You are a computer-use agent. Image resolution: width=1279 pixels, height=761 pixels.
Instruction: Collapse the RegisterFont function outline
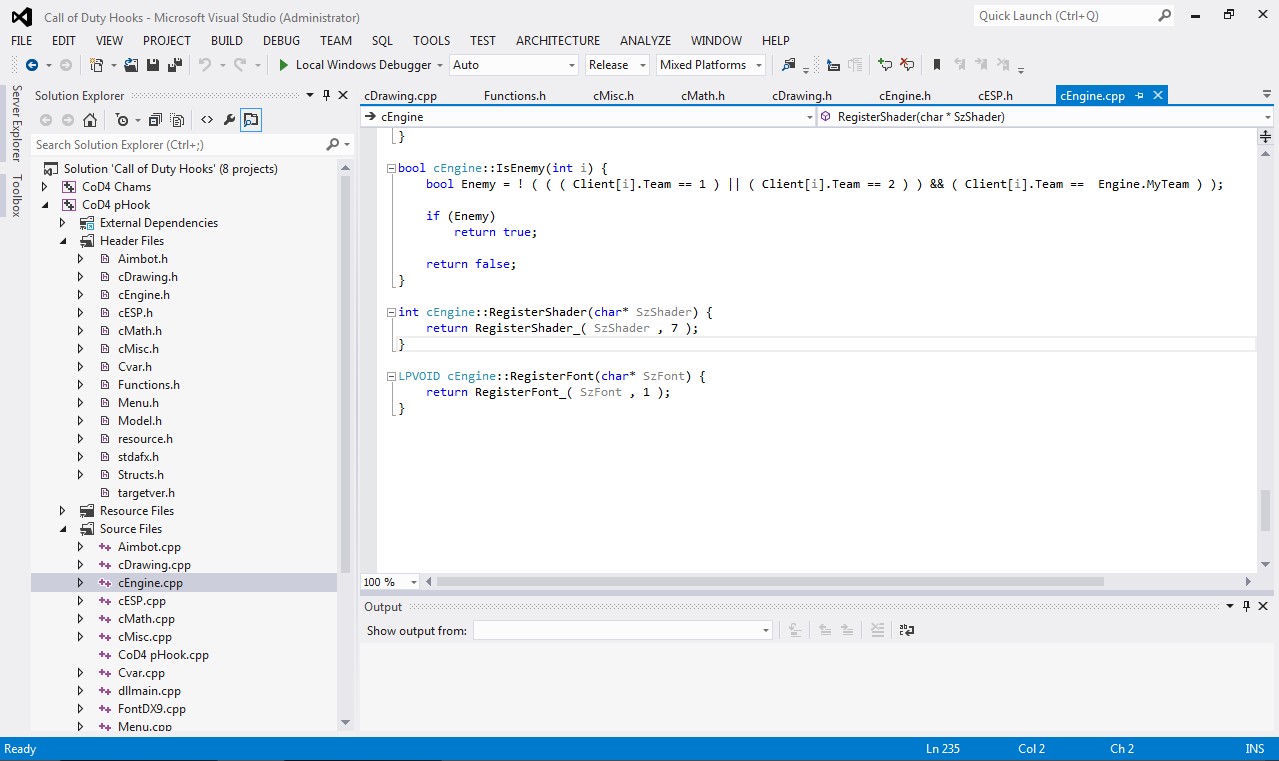pos(390,376)
